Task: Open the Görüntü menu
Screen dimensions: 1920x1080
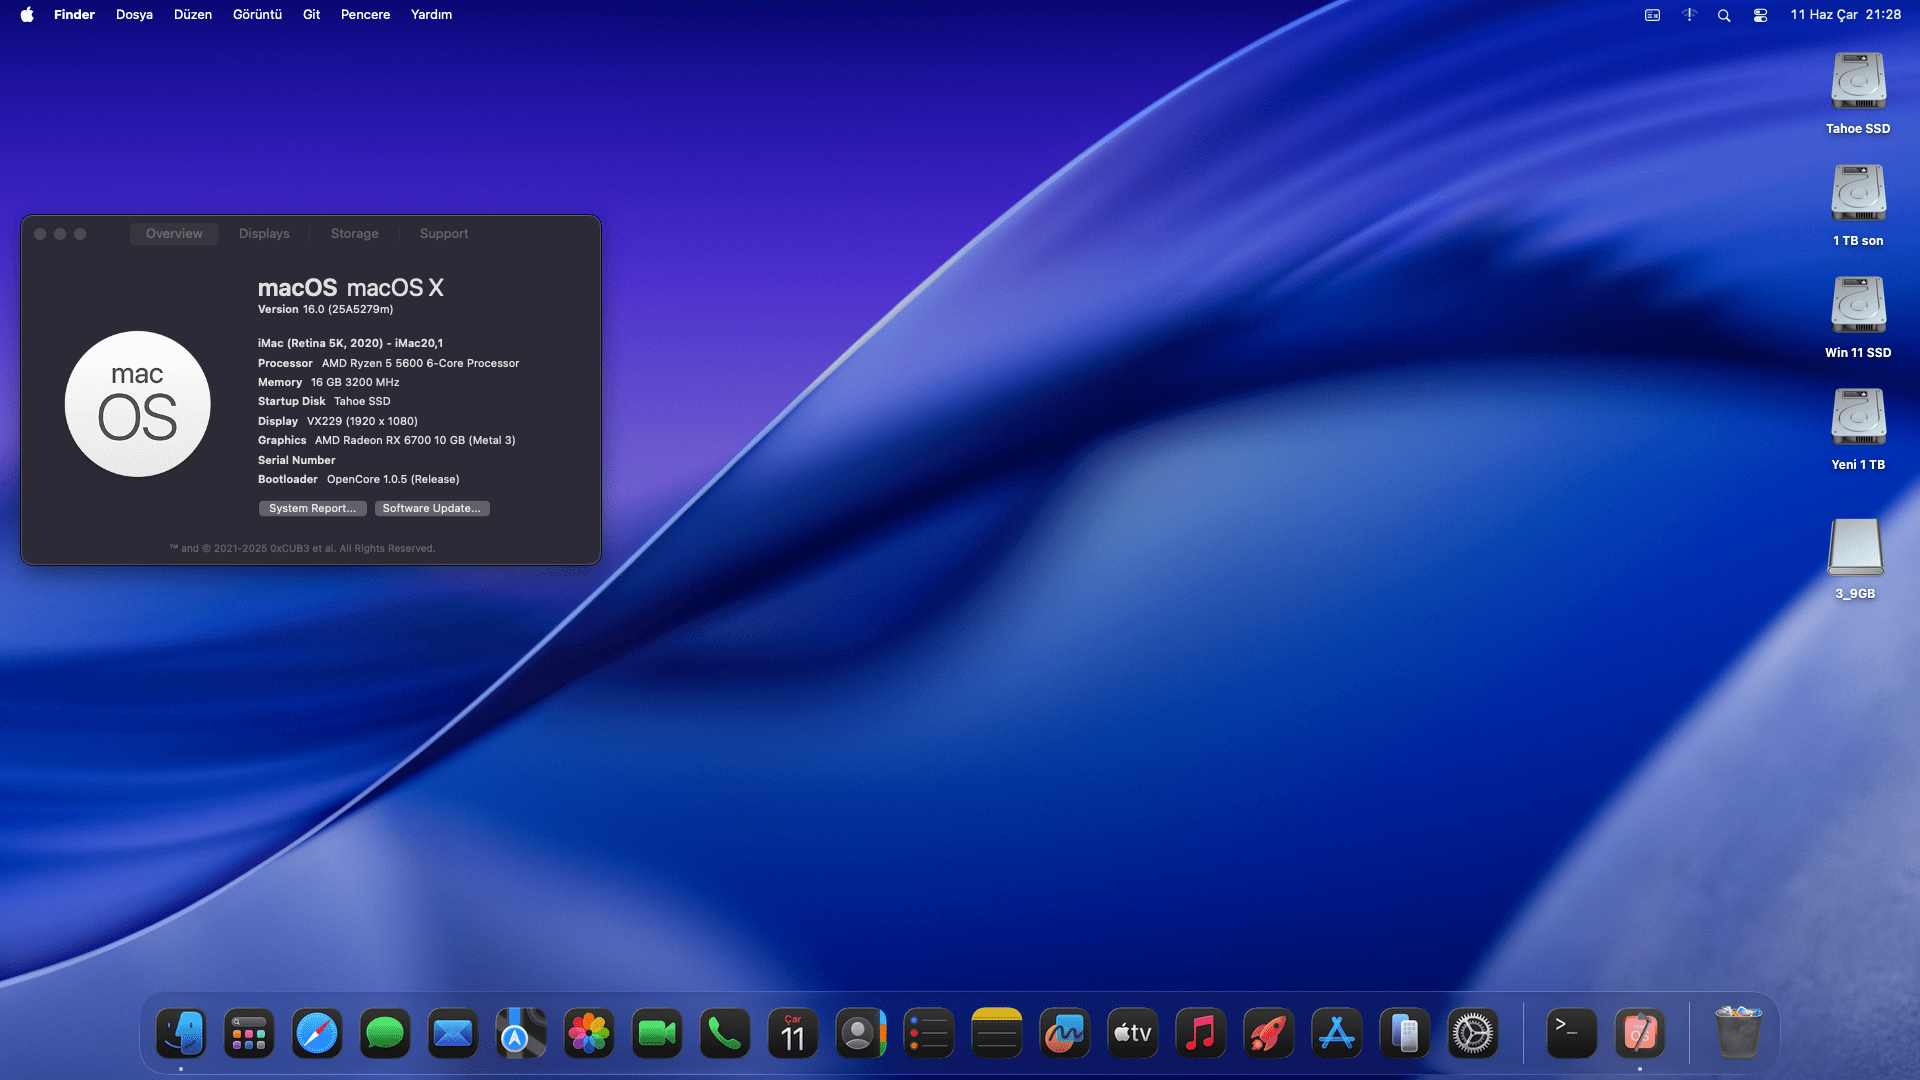Action: (257, 15)
